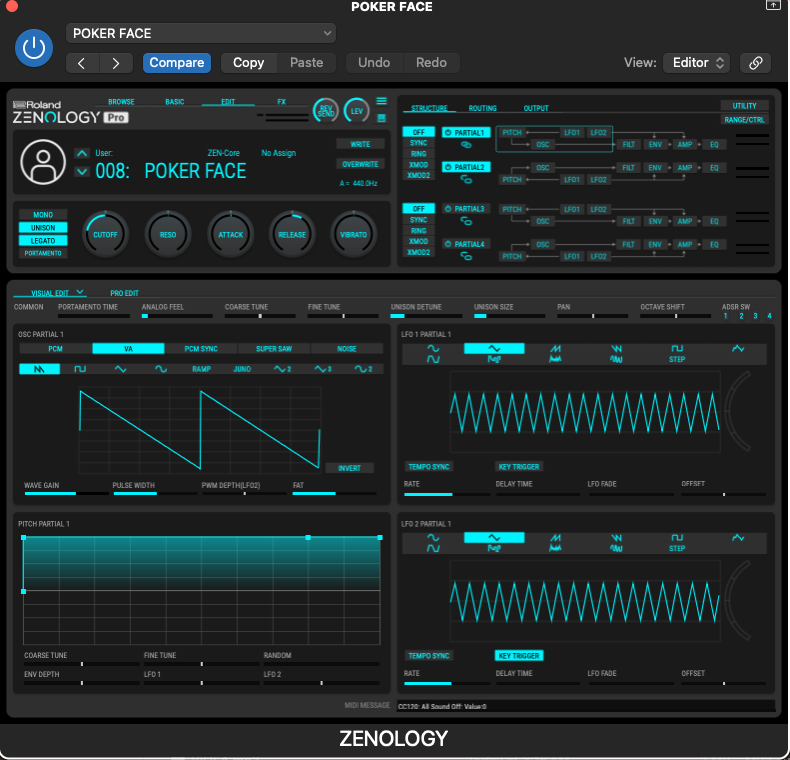Screen dimensions: 790x760
Task: Choose sine wave shape for LFO 1
Action: tap(433, 349)
